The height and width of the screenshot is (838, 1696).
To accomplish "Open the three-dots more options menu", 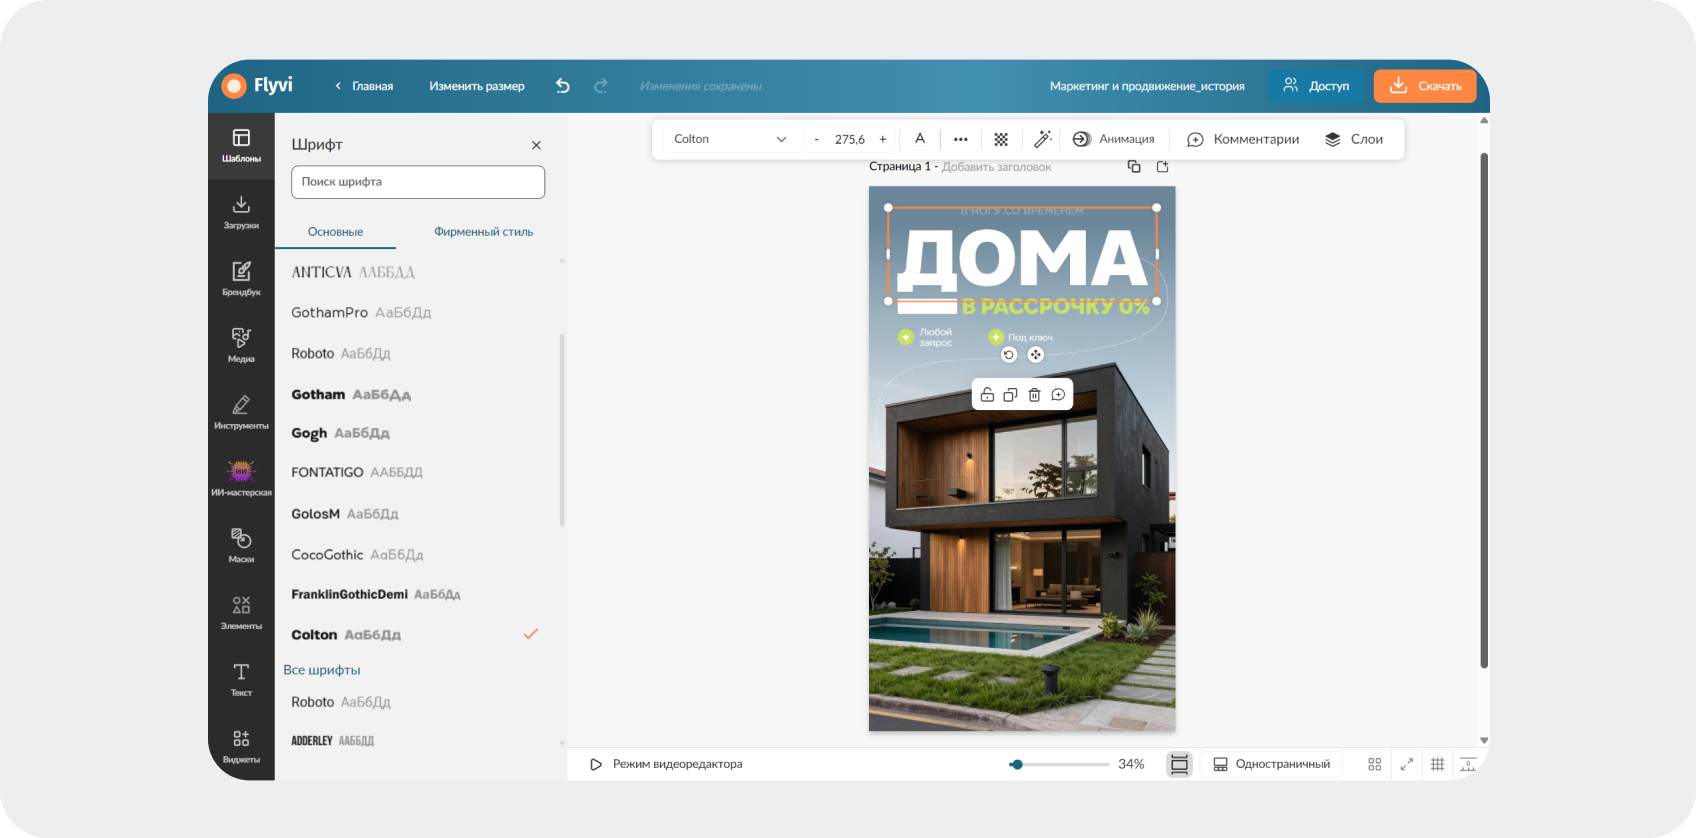I will 961,139.
